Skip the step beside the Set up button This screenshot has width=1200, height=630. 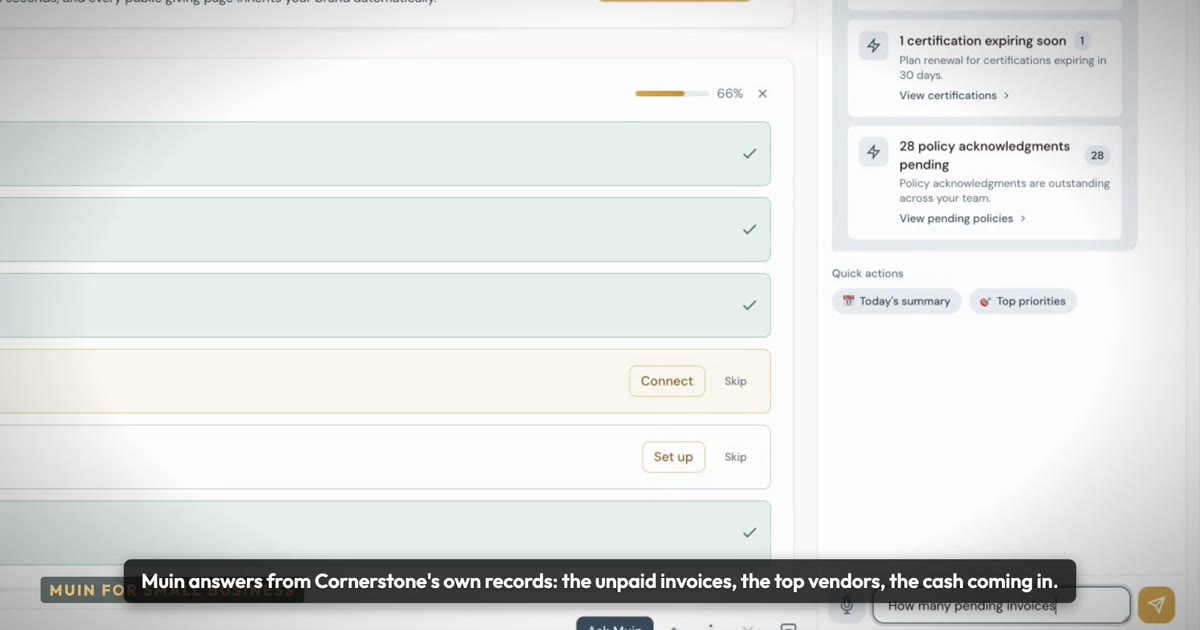point(735,457)
